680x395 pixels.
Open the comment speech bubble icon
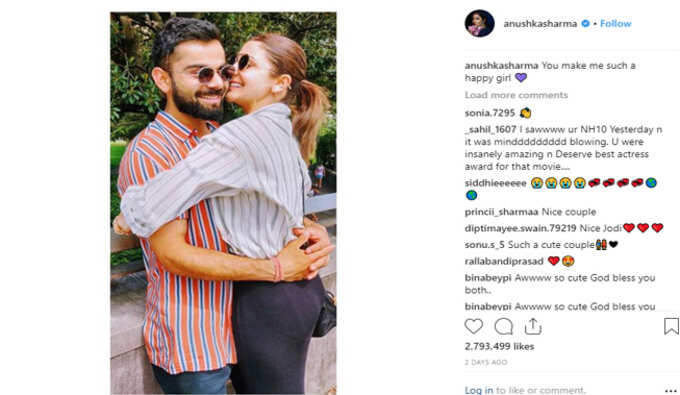click(x=503, y=326)
